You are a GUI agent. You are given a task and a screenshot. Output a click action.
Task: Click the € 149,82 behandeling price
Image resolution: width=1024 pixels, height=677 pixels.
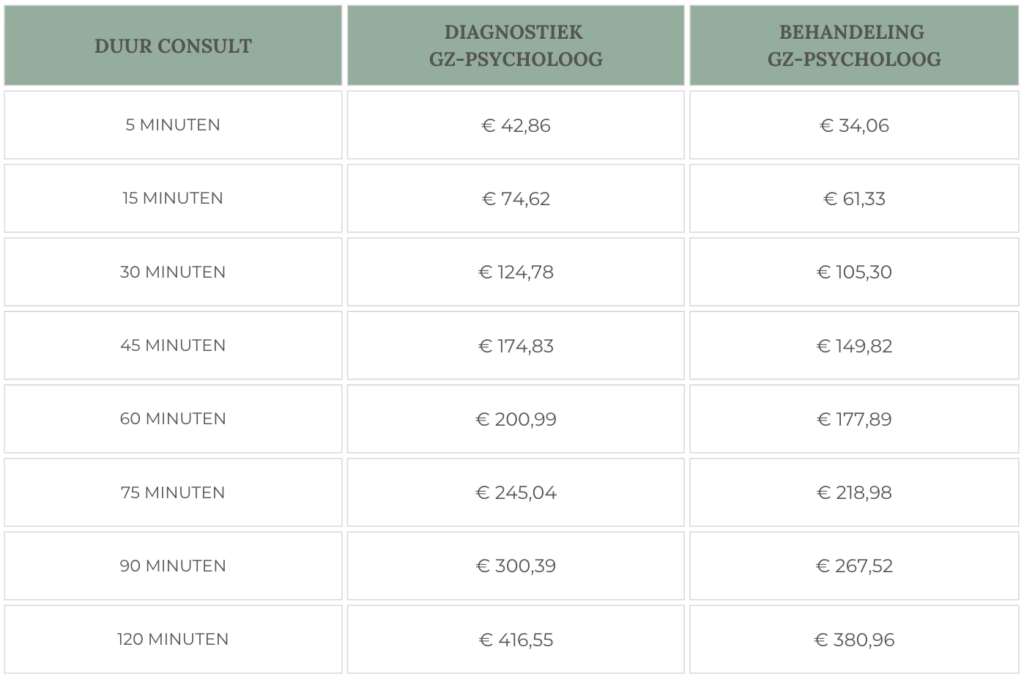(x=855, y=346)
